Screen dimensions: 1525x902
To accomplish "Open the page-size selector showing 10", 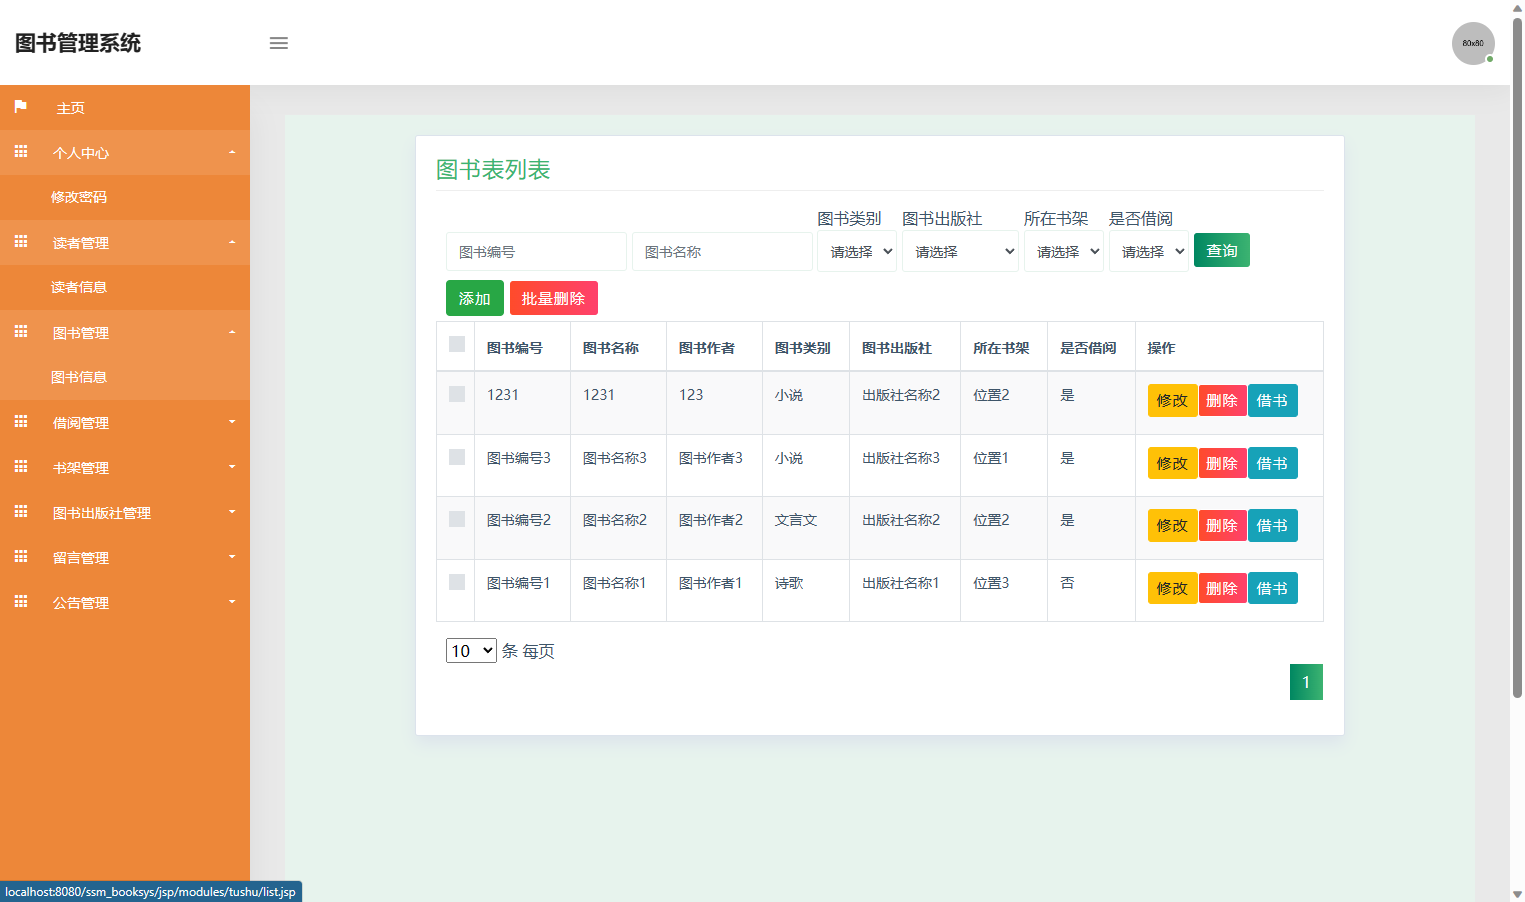I will [470, 650].
